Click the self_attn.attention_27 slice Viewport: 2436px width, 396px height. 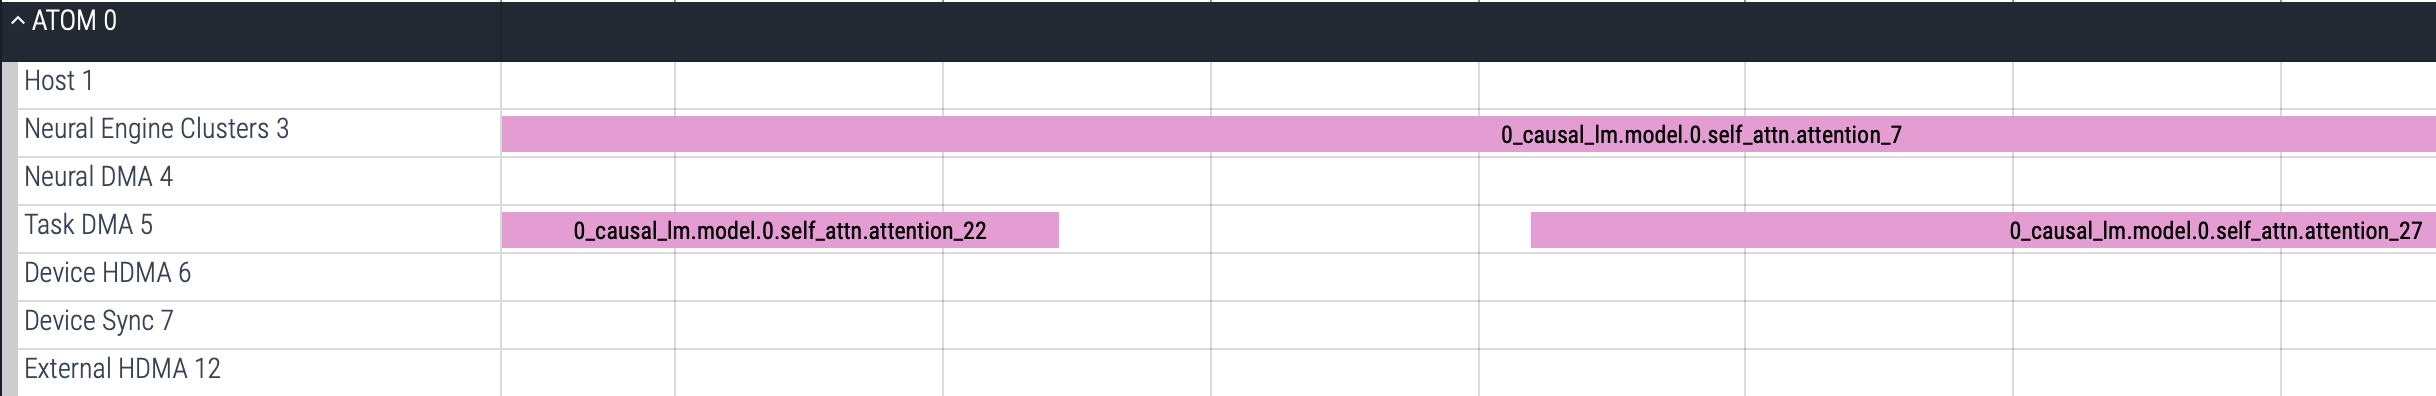pyautogui.click(x=1983, y=230)
